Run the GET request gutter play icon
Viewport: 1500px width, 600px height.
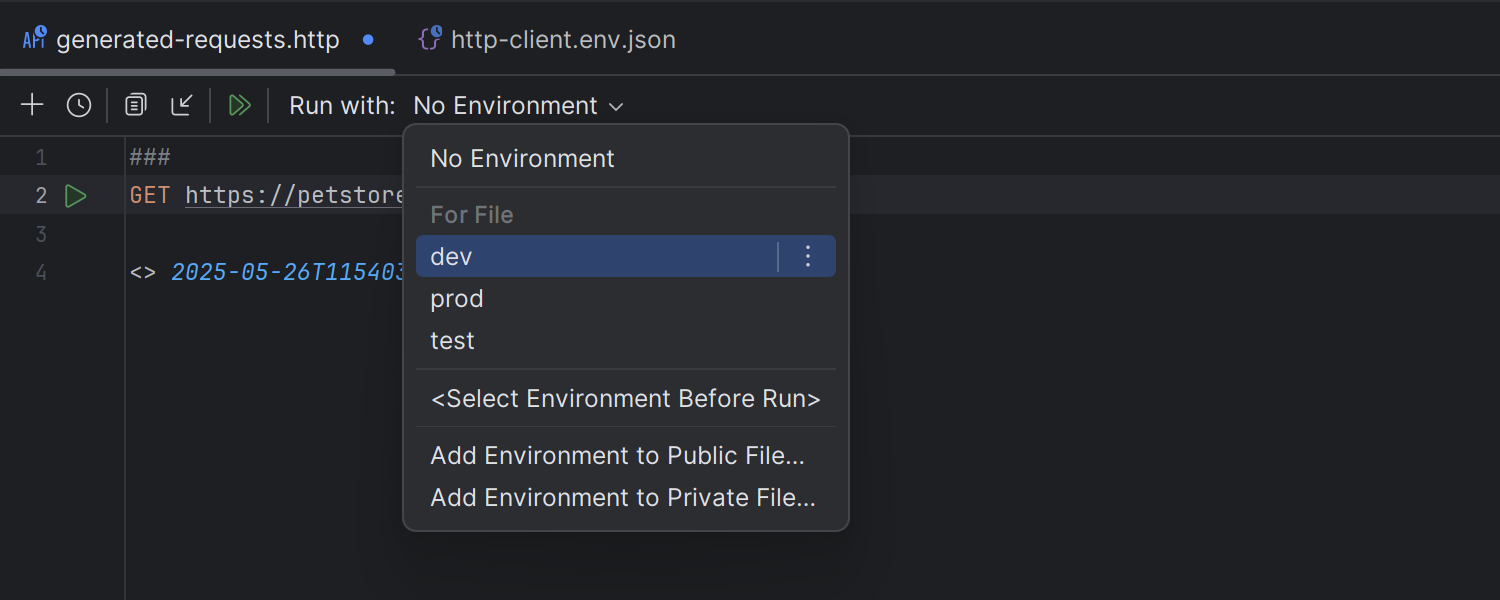coord(76,196)
